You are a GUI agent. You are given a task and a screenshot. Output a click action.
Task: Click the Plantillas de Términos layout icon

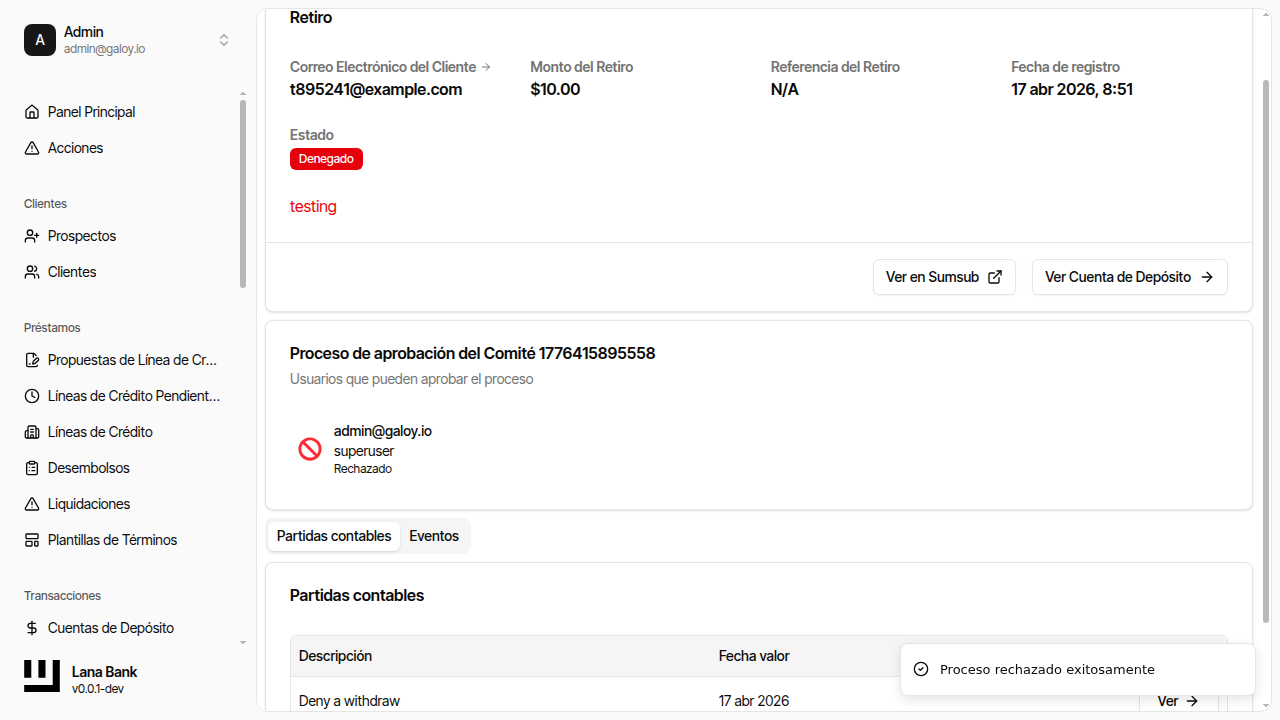pyautogui.click(x=32, y=540)
